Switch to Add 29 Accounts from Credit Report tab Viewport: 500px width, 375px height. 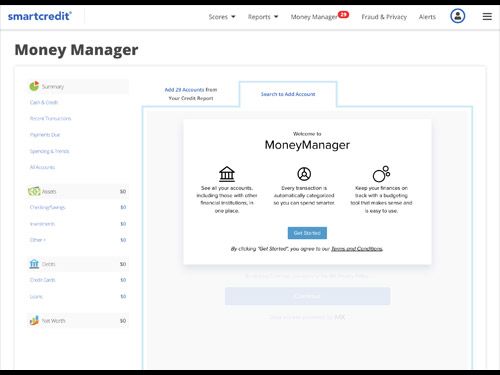coord(191,94)
